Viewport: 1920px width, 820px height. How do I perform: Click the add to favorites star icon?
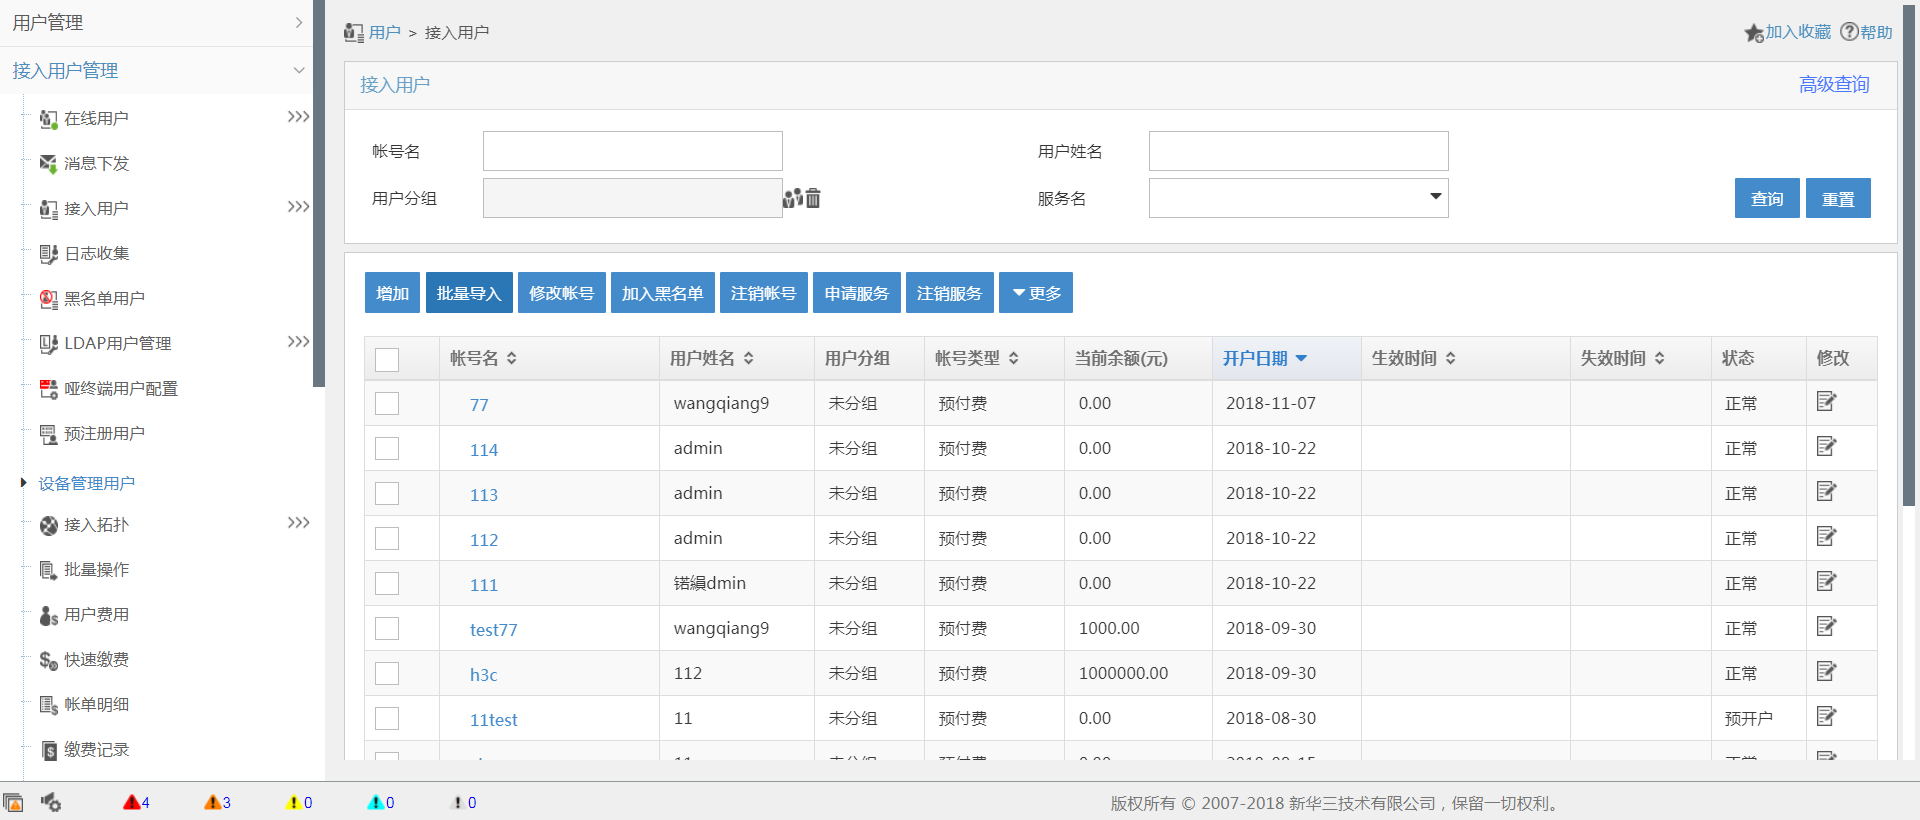pos(1754,33)
